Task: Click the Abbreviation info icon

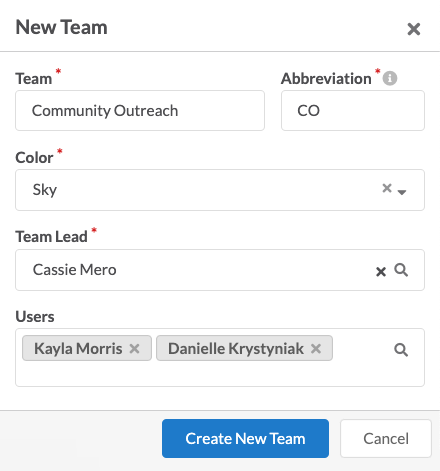Action: tap(390, 79)
